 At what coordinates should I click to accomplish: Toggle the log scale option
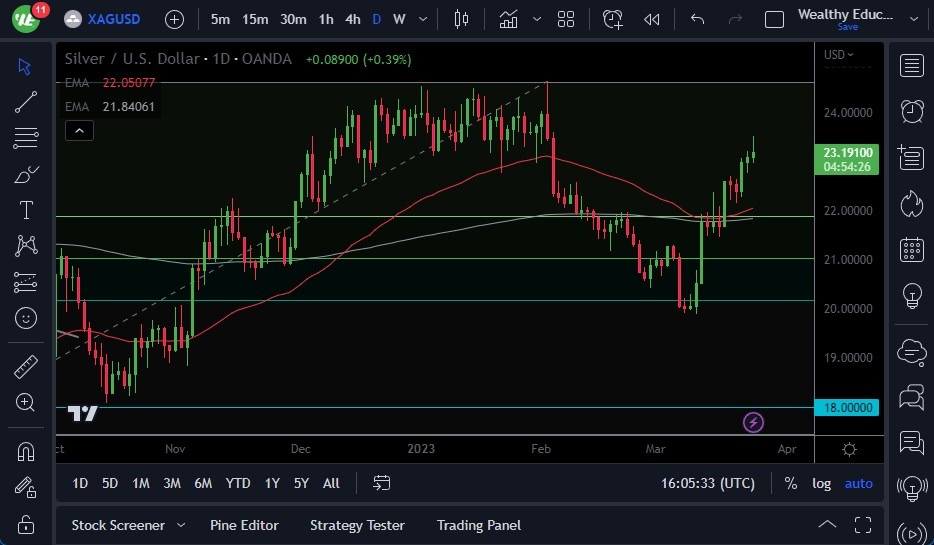coord(821,483)
